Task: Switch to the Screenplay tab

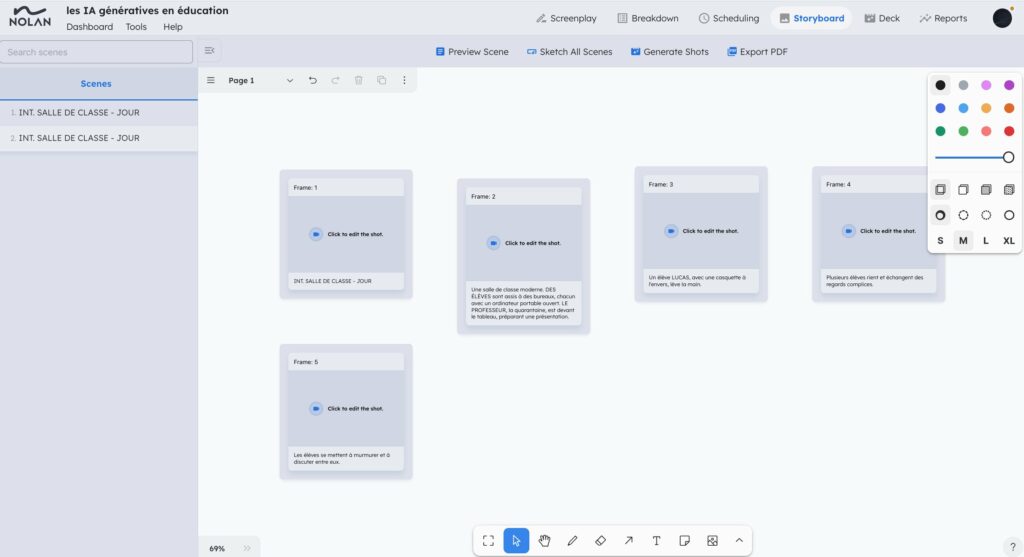Action: (567, 18)
